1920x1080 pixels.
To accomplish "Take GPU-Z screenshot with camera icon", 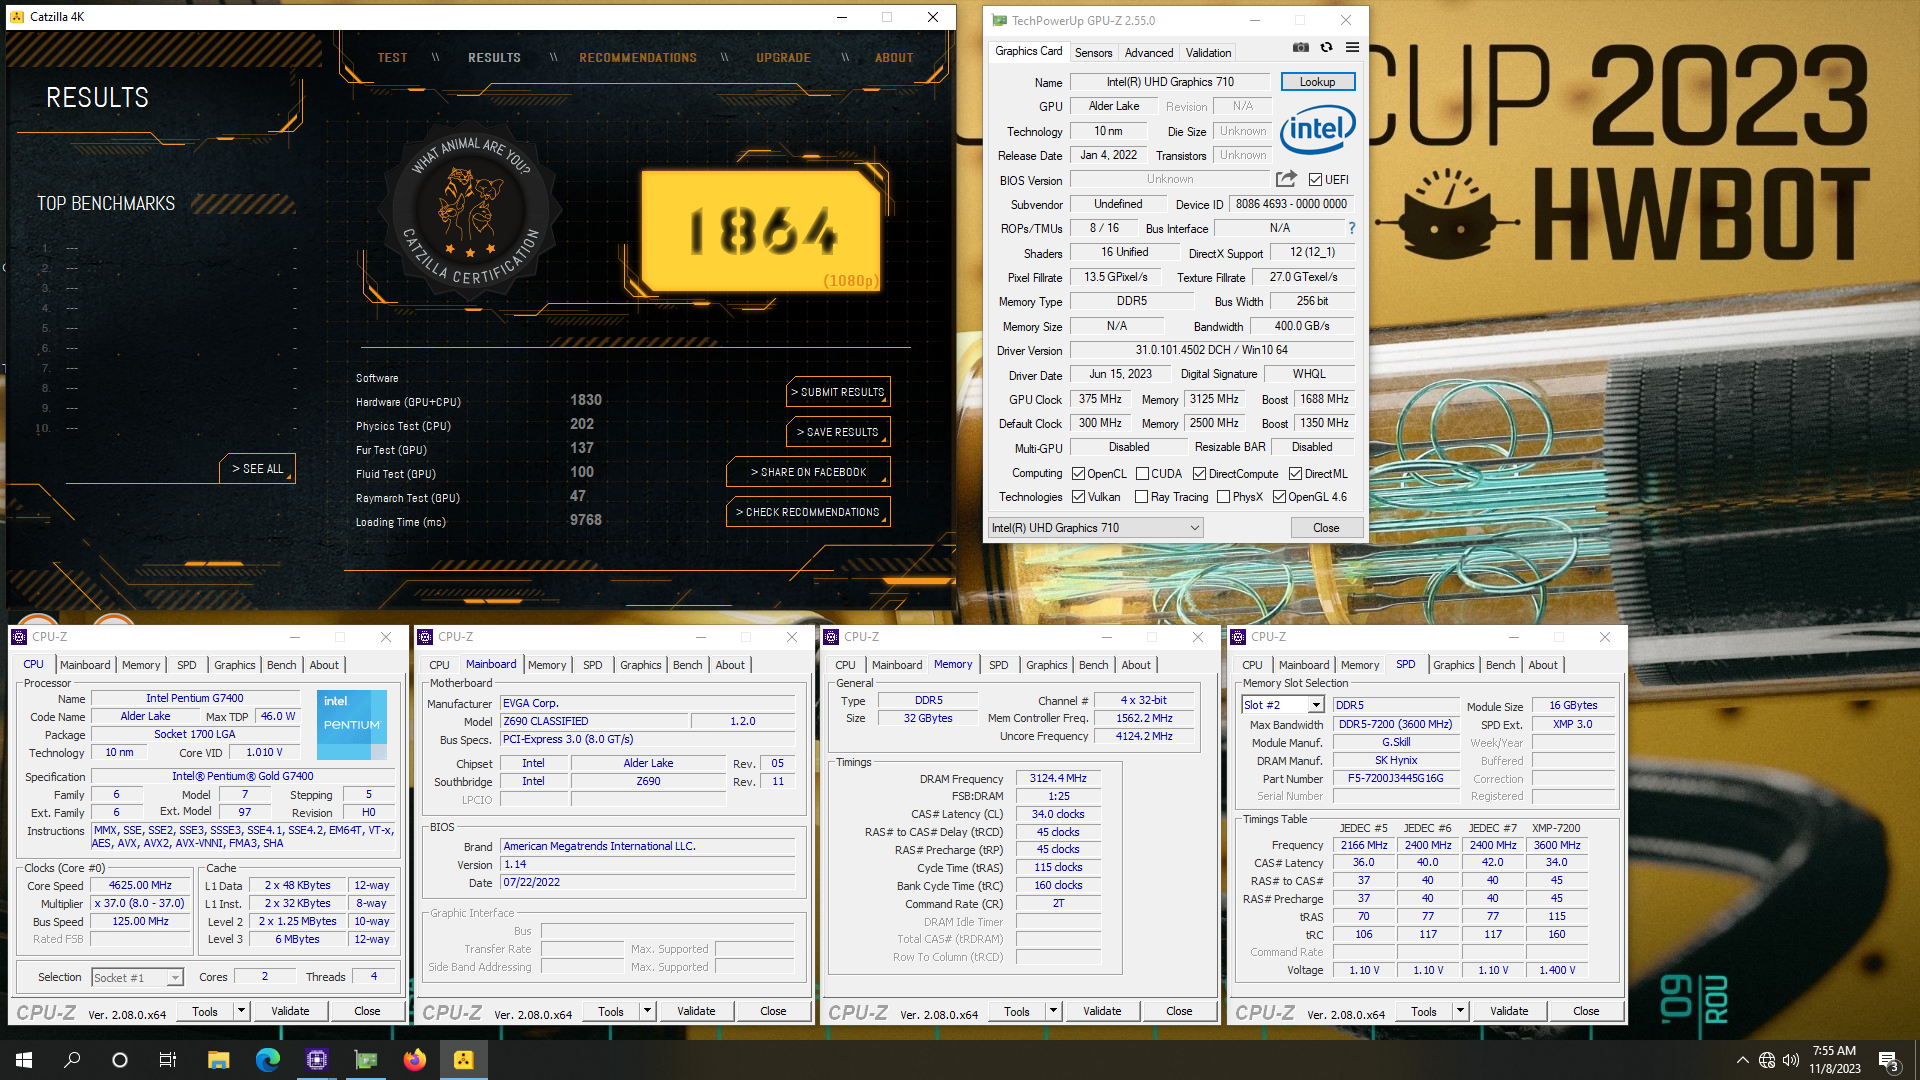I will pyautogui.click(x=1300, y=47).
